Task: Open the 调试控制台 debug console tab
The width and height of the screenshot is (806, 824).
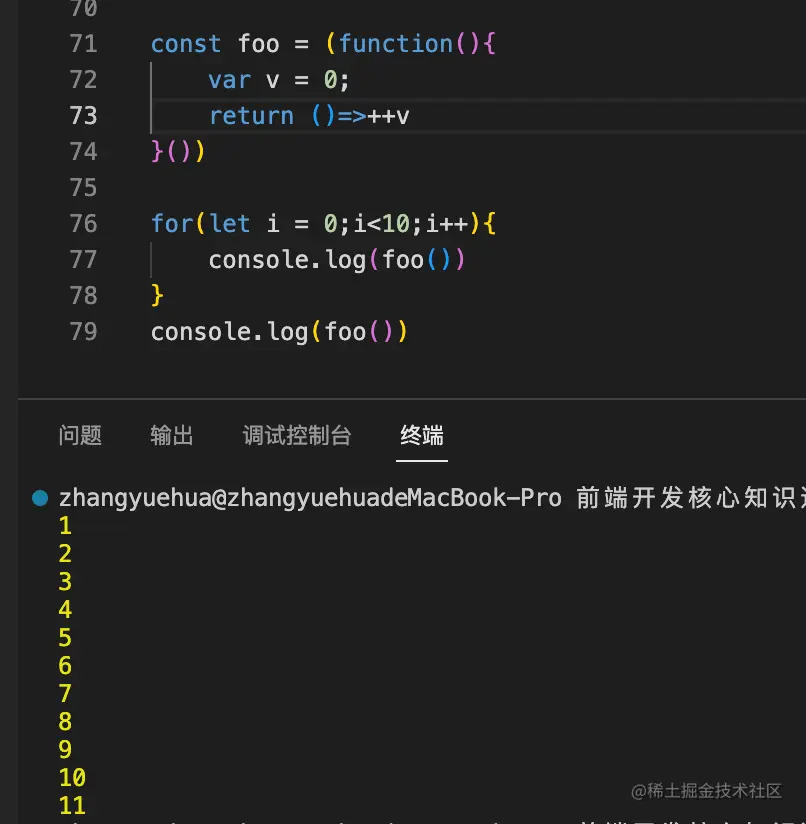Action: point(297,435)
